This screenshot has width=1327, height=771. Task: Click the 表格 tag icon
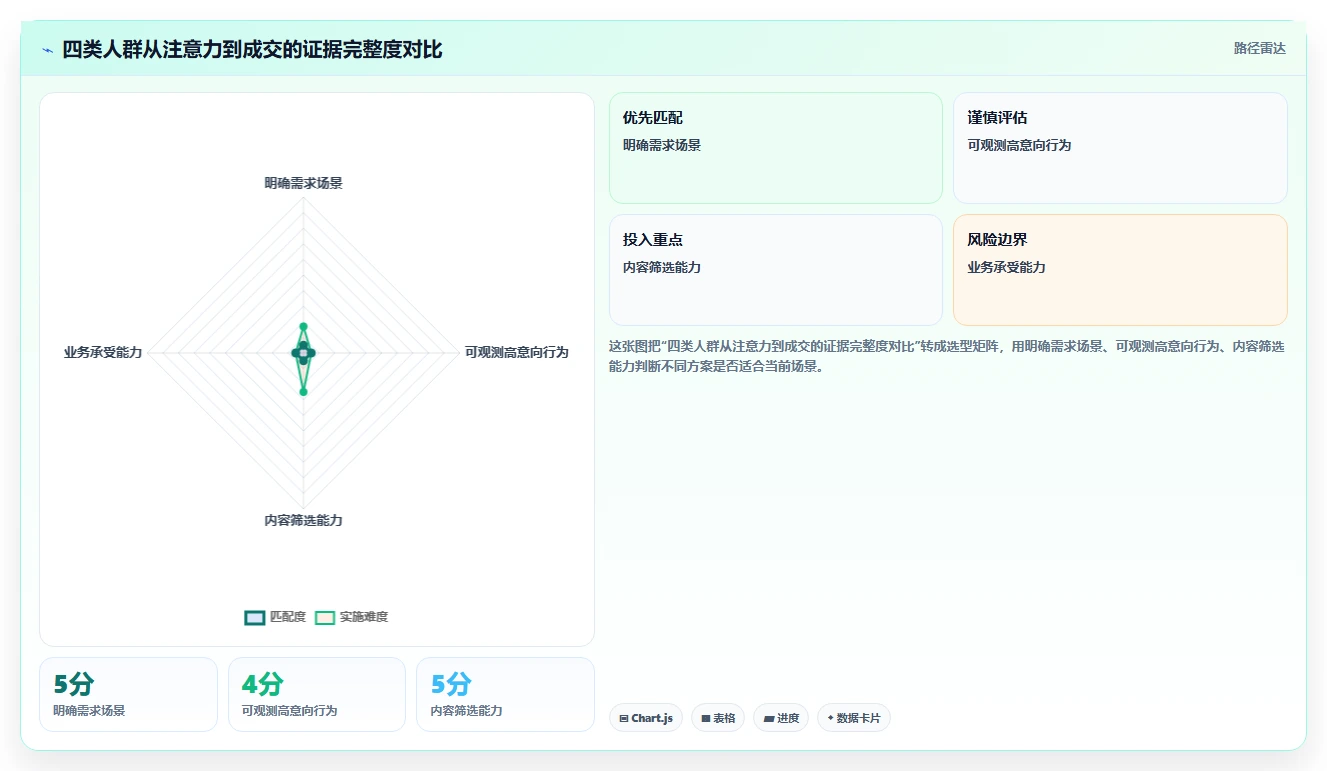point(706,718)
